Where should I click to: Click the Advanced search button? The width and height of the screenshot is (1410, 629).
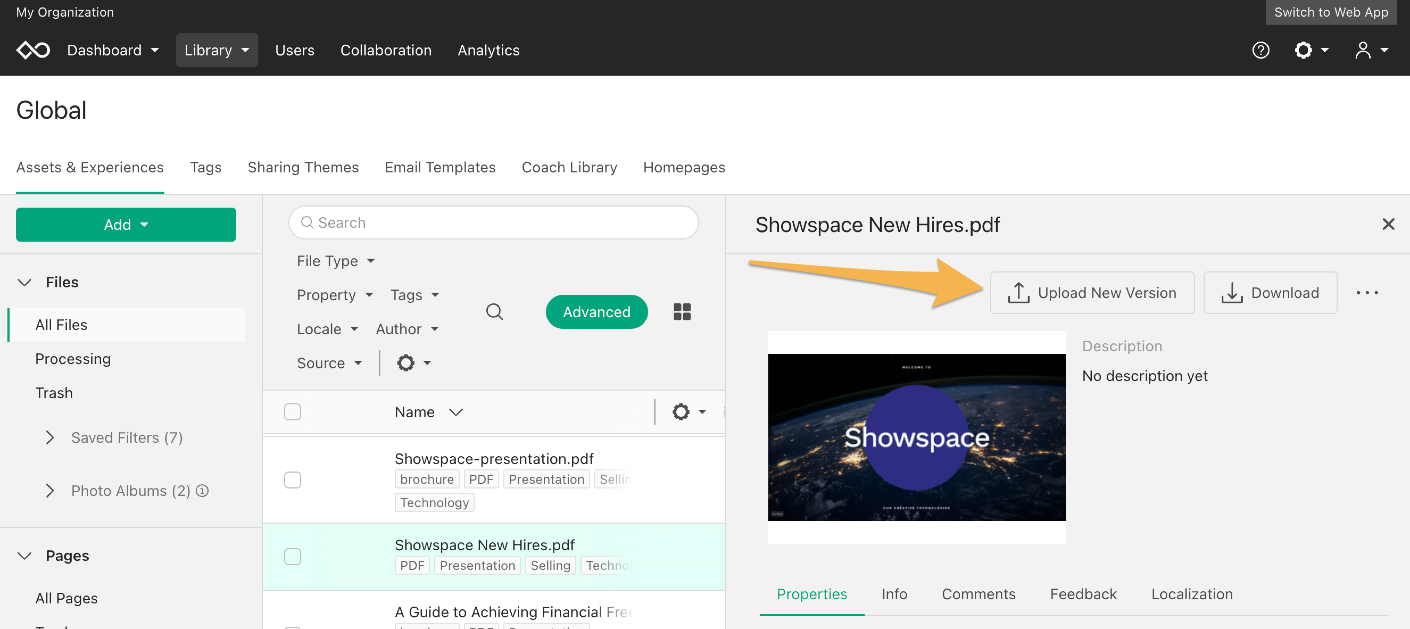point(596,312)
